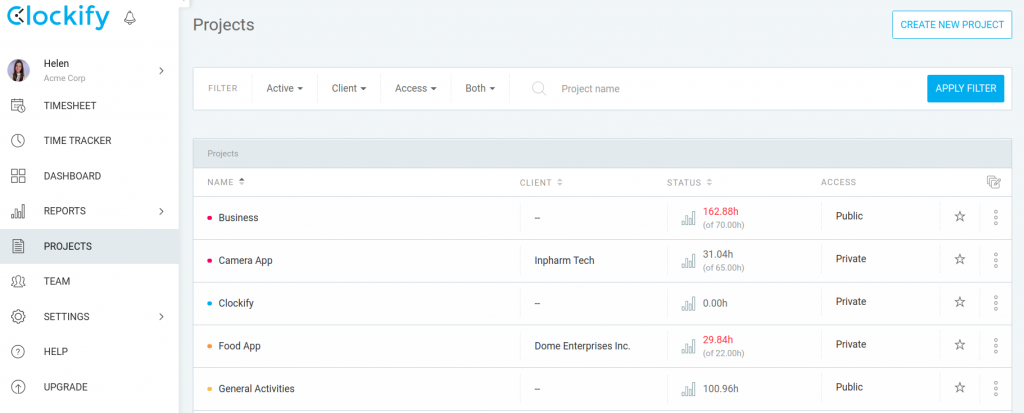Favorite the Camera App project star
Image resolution: width=1024 pixels, height=413 pixels.
pyautogui.click(x=960, y=259)
